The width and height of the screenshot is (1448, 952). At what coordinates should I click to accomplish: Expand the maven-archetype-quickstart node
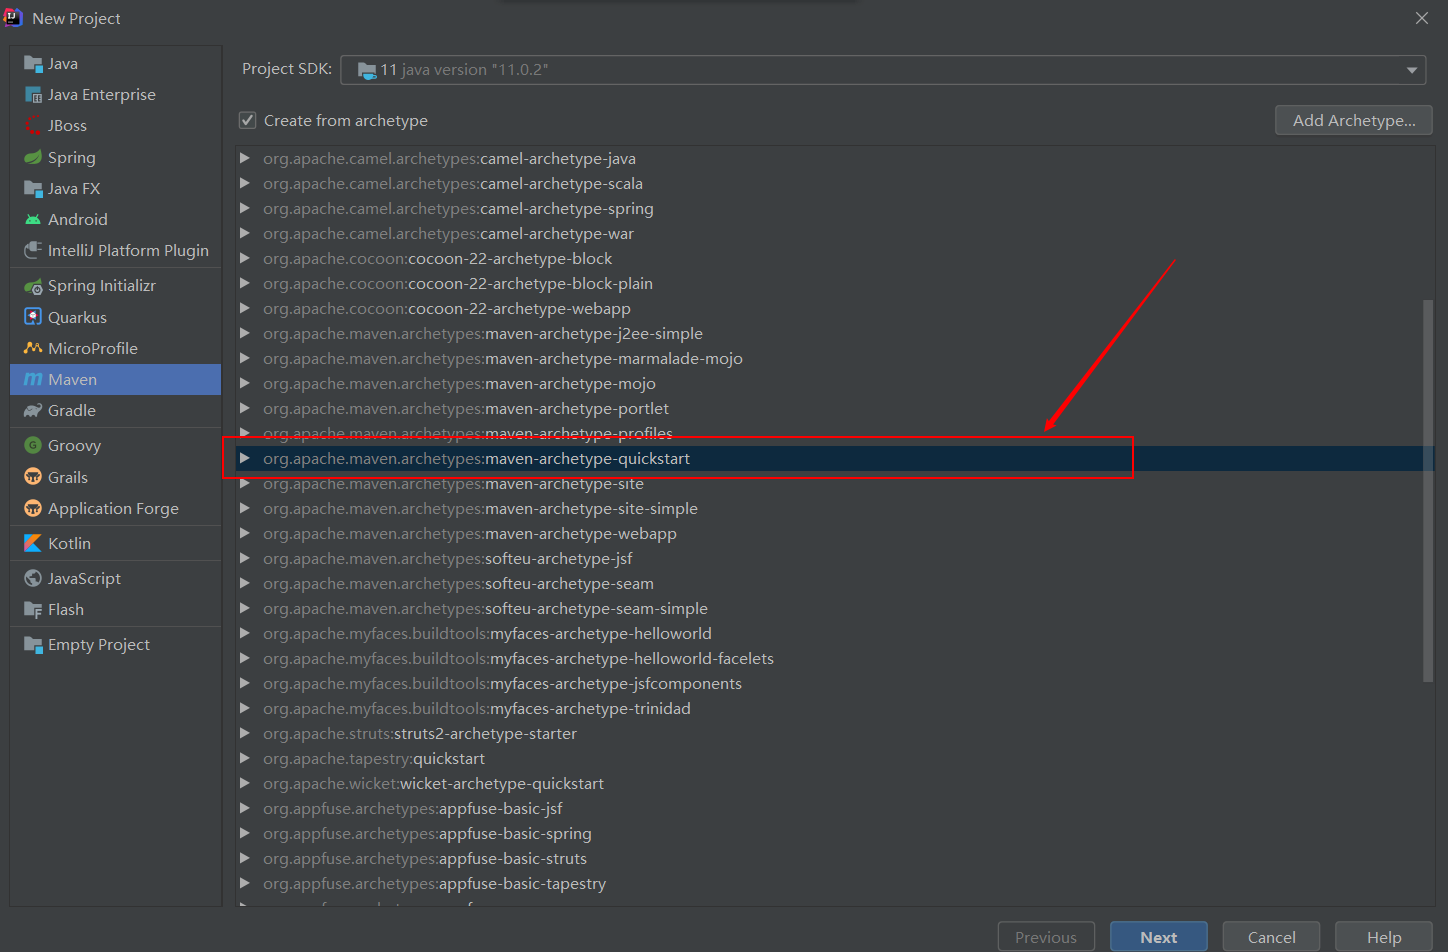[x=244, y=458]
